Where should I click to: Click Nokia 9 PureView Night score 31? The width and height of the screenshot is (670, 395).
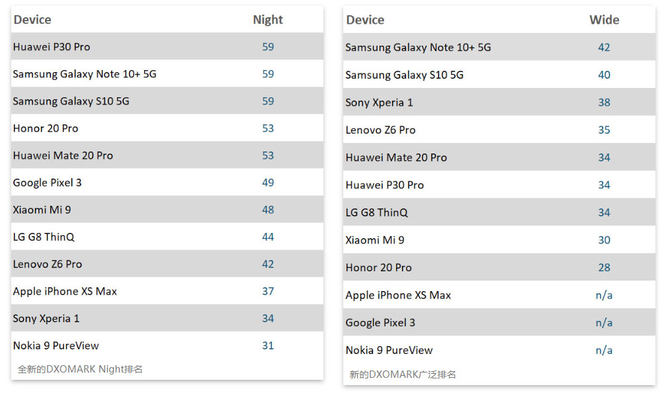coord(268,345)
